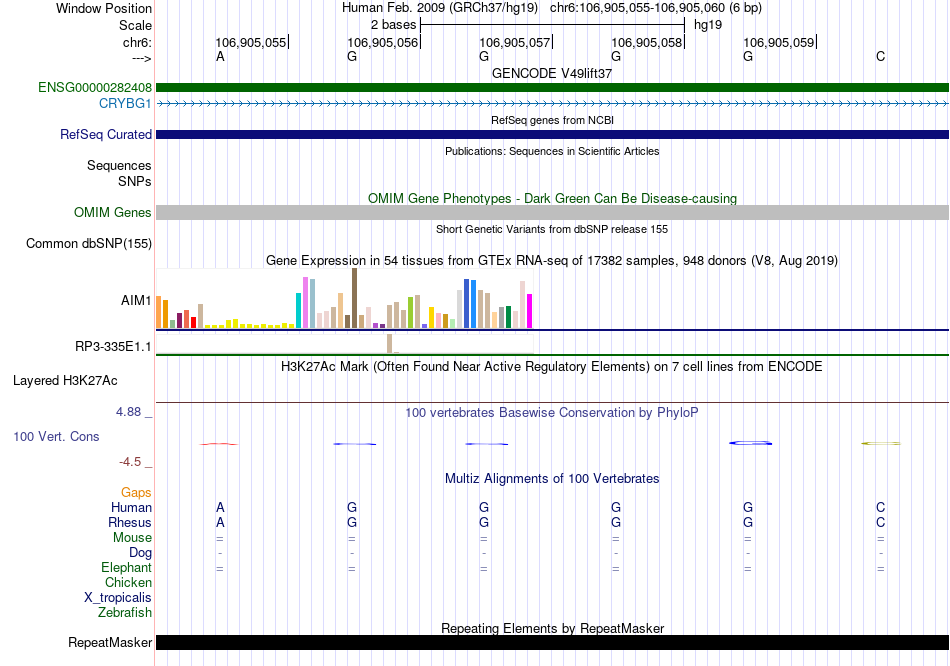Click the black RepeatMasker element bar
Screen dimensions: 950x666
point(553,643)
